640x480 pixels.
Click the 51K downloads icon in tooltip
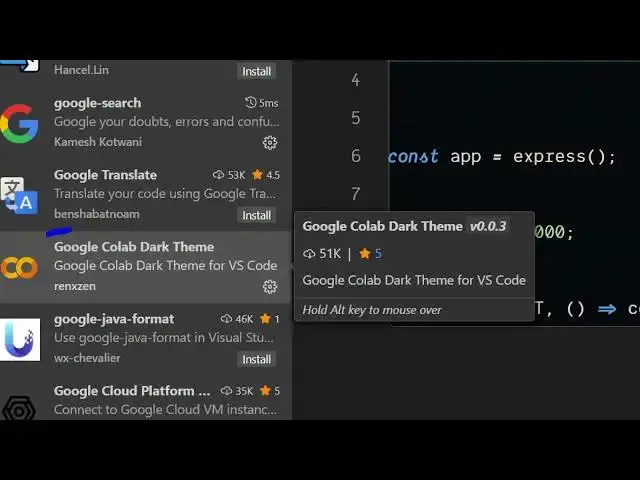(x=309, y=254)
